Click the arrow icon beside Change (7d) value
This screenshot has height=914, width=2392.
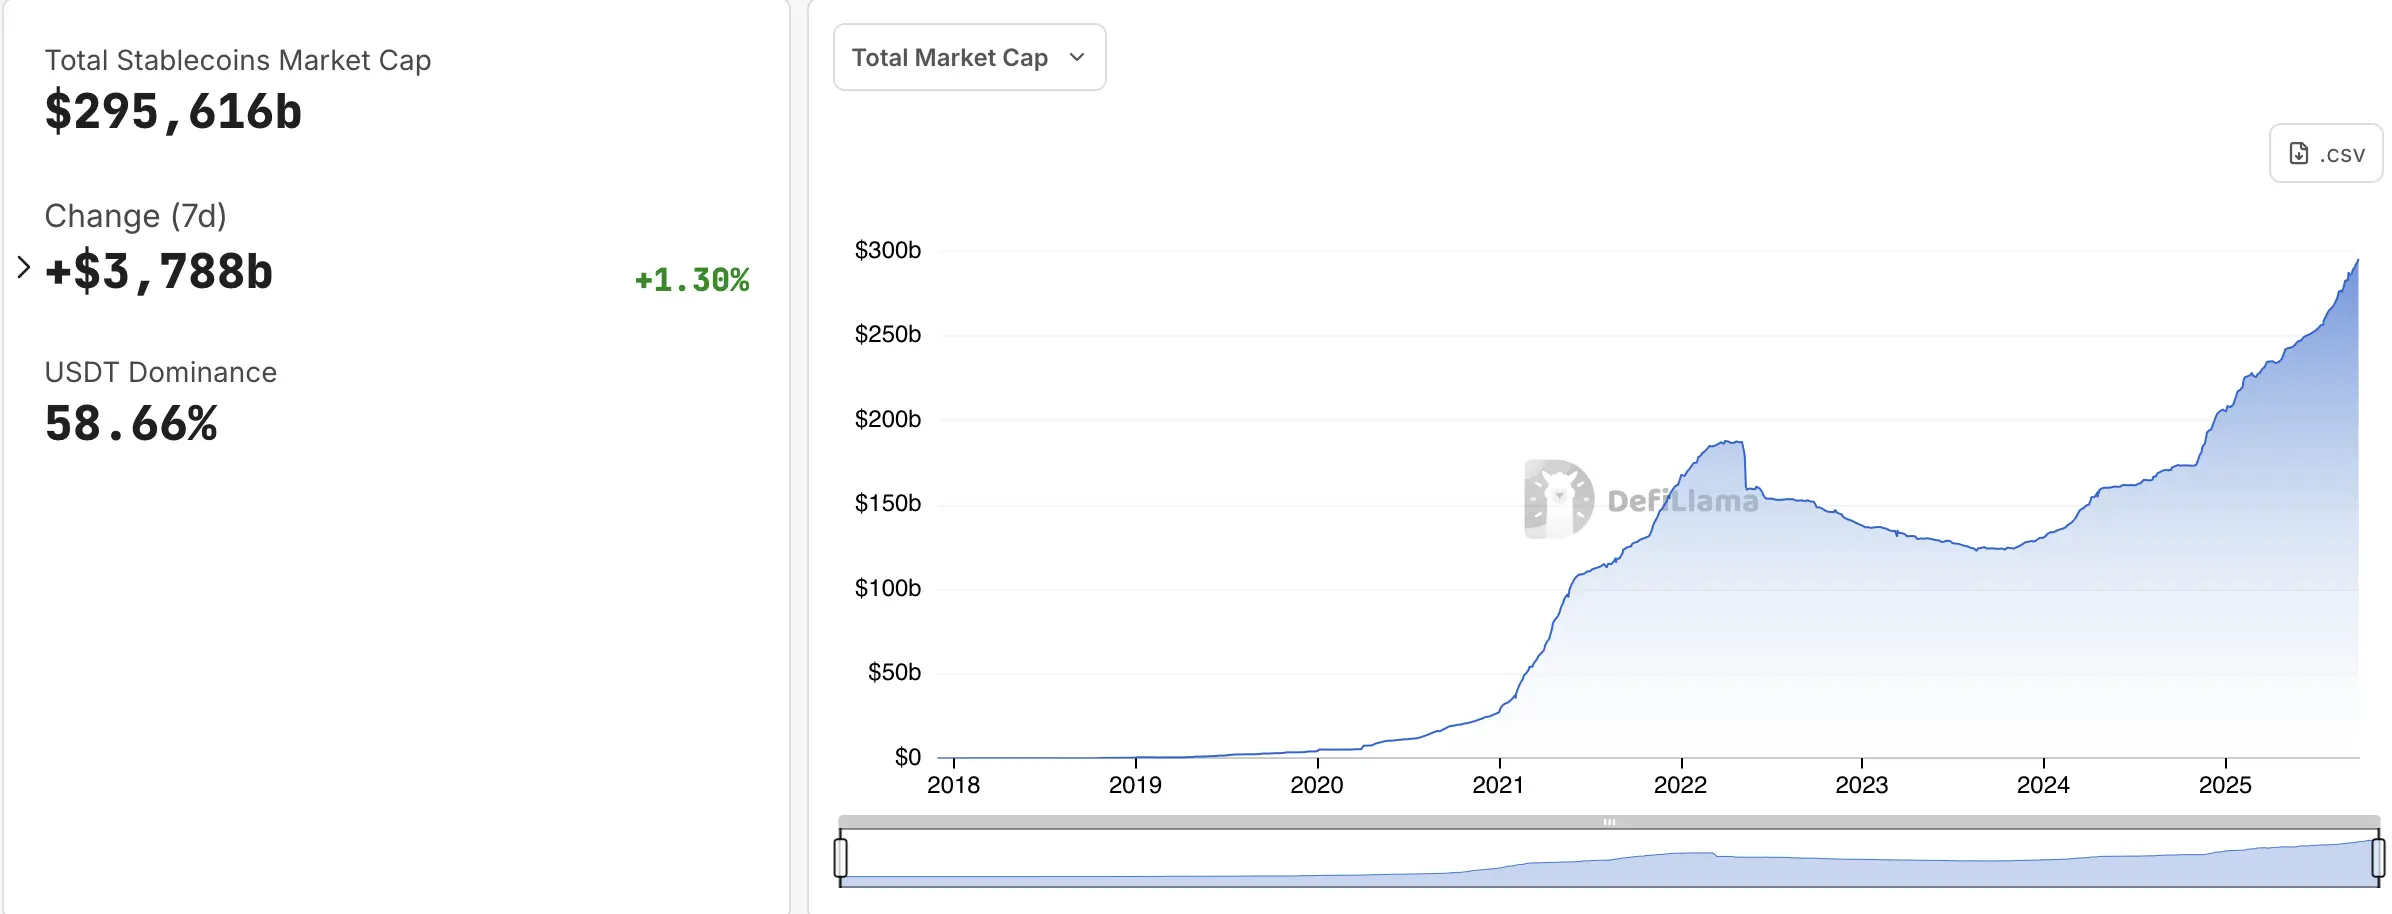pyautogui.click(x=22, y=267)
